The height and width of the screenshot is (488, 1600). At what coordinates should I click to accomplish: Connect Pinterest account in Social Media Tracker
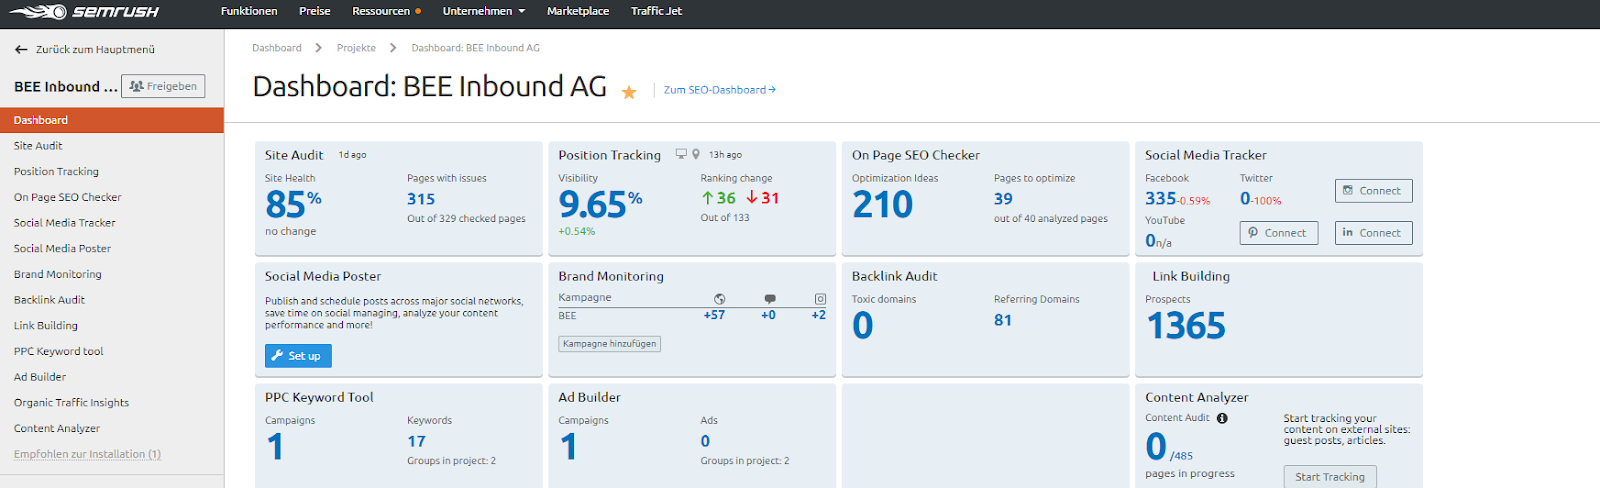tap(1278, 233)
